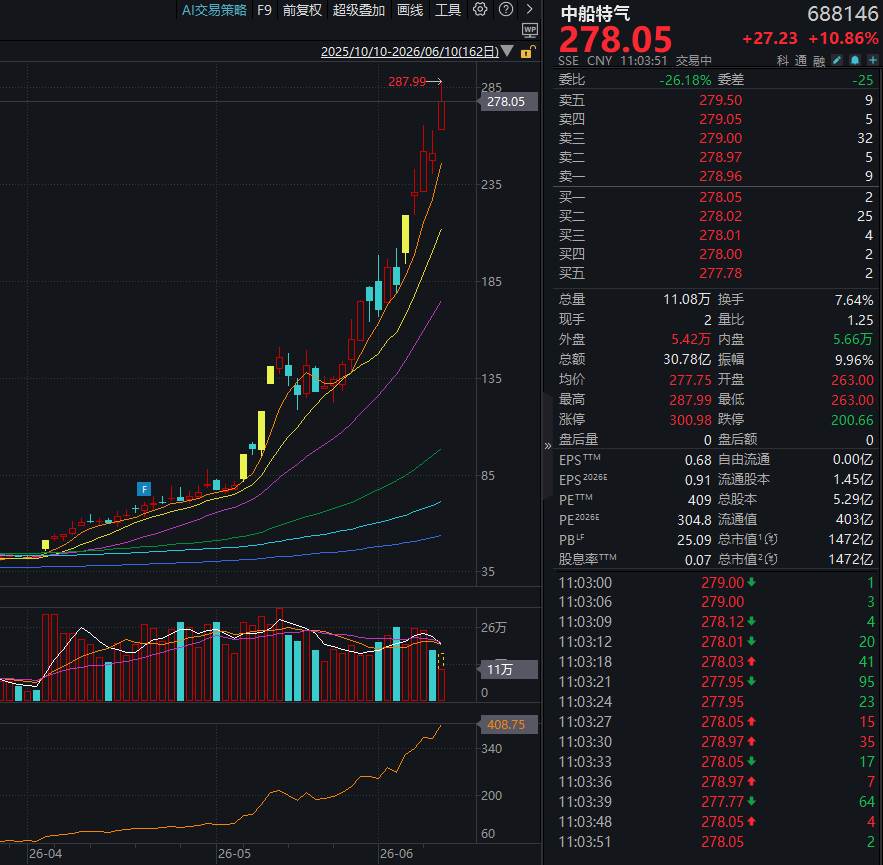
Task: Toggle 超级叠加 overlay option
Action: (x=358, y=10)
